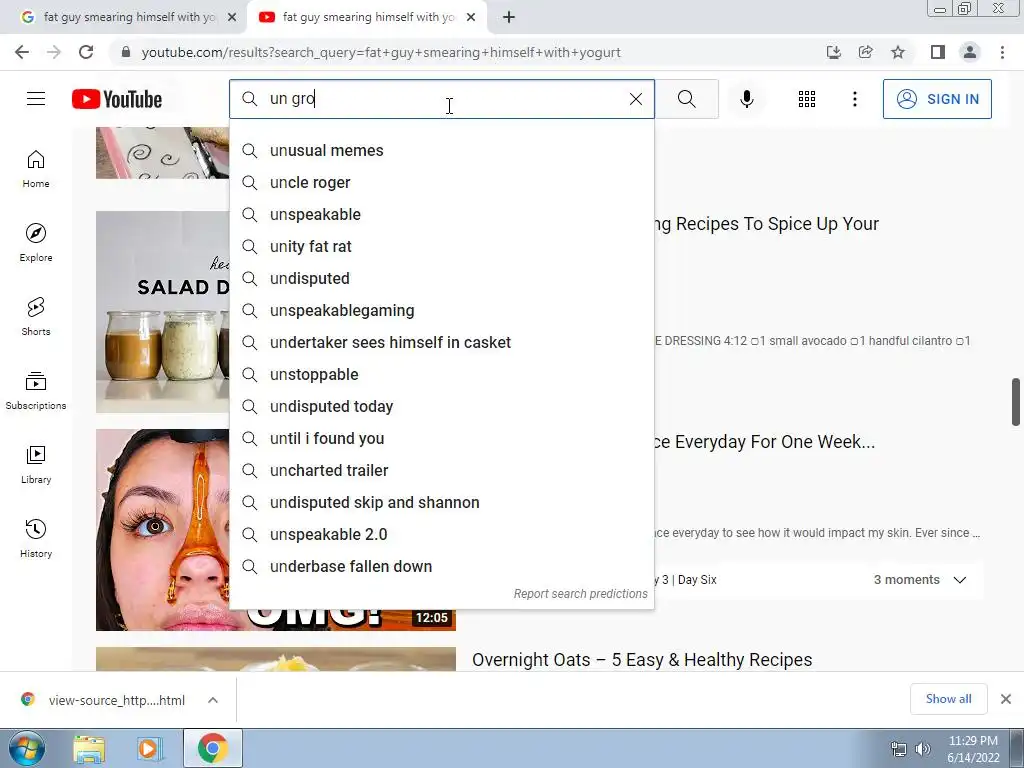Click Report search predictions link

coord(580,594)
